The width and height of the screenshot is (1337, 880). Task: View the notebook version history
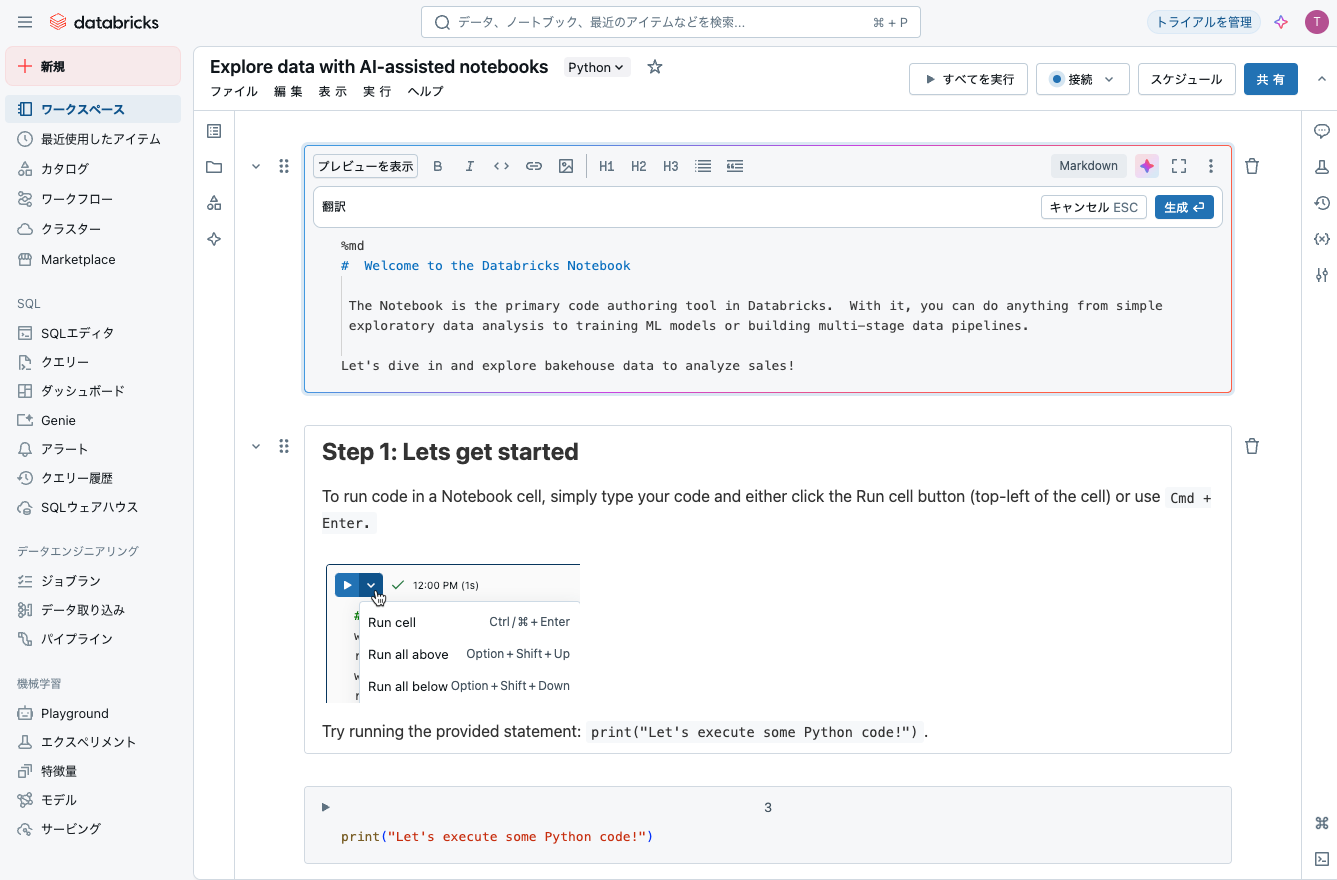tap(1321, 202)
